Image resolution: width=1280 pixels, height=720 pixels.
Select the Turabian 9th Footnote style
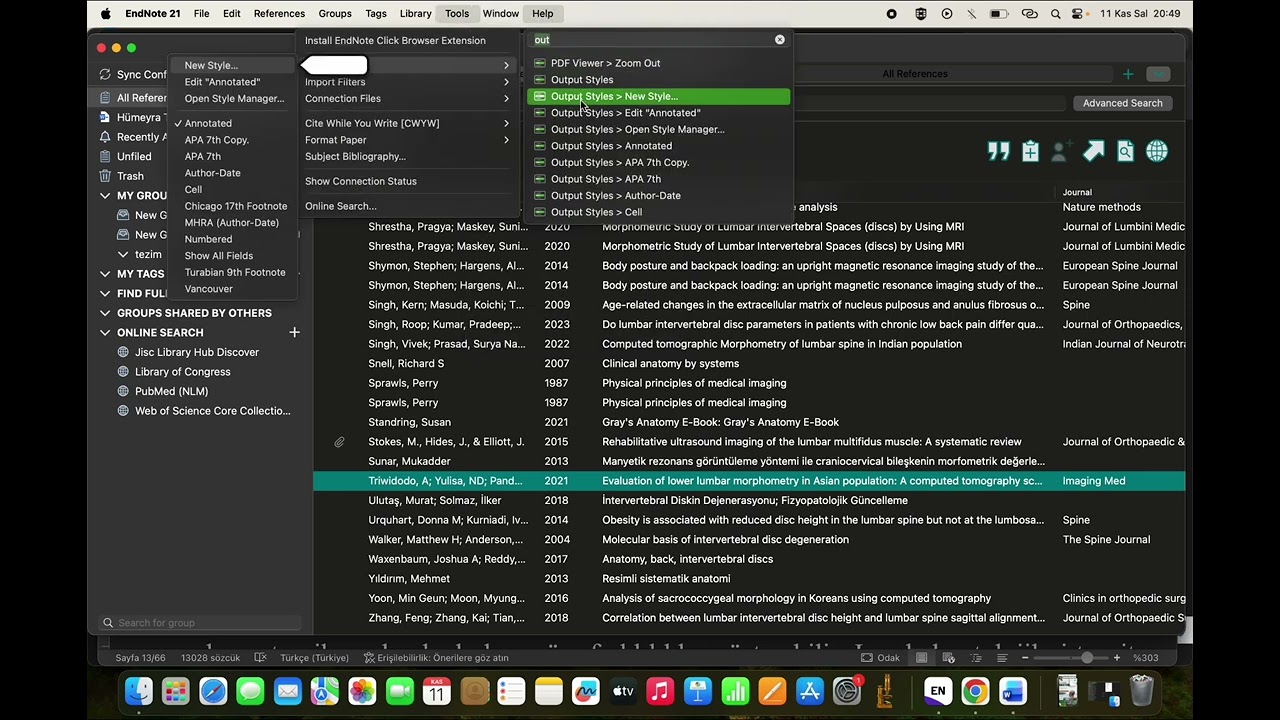click(x=234, y=272)
